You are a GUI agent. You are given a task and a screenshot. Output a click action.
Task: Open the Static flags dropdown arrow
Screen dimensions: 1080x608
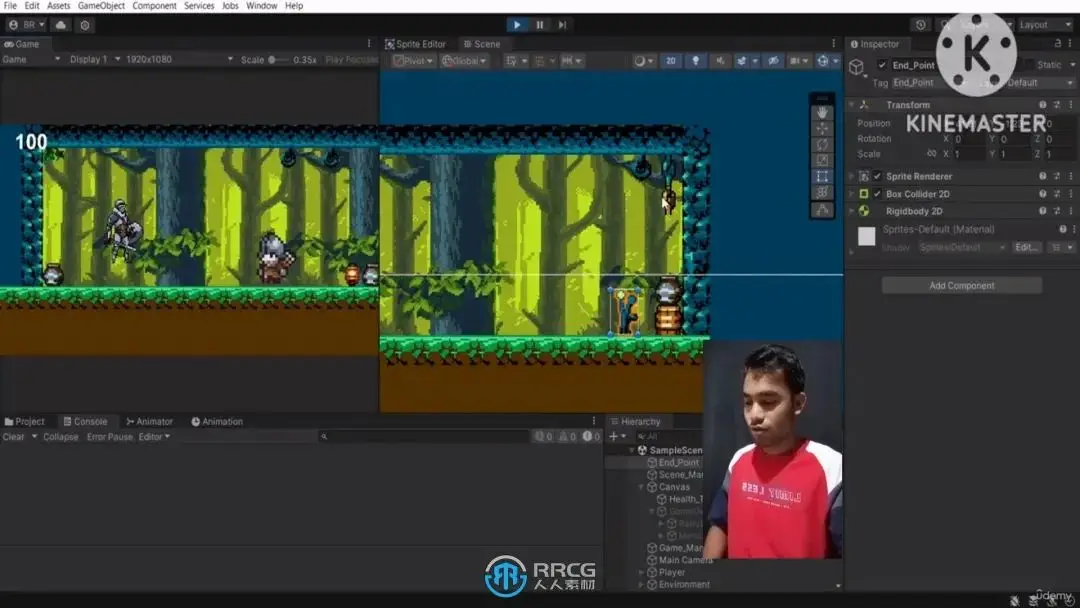[1072, 65]
